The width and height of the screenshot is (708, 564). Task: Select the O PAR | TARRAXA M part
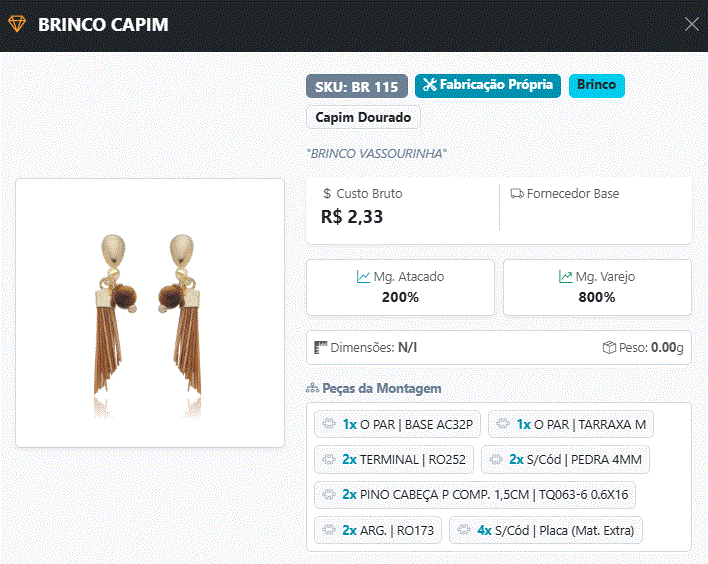click(x=571, y=424)
